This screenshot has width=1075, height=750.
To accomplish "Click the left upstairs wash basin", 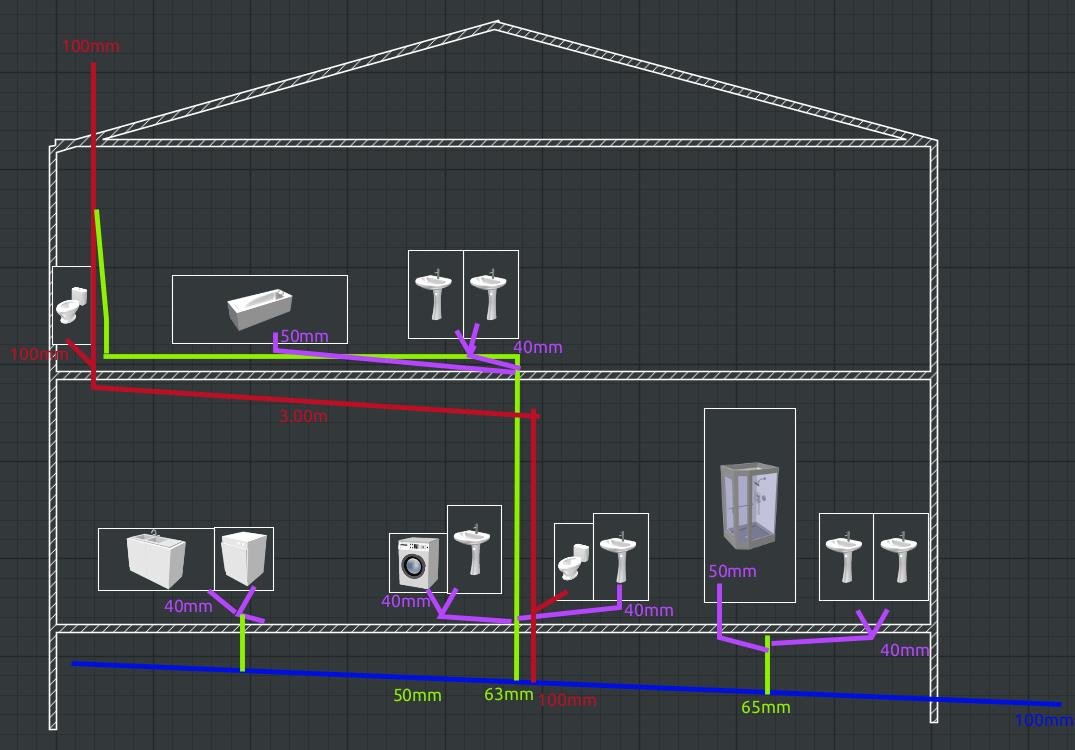I will 436,293.
